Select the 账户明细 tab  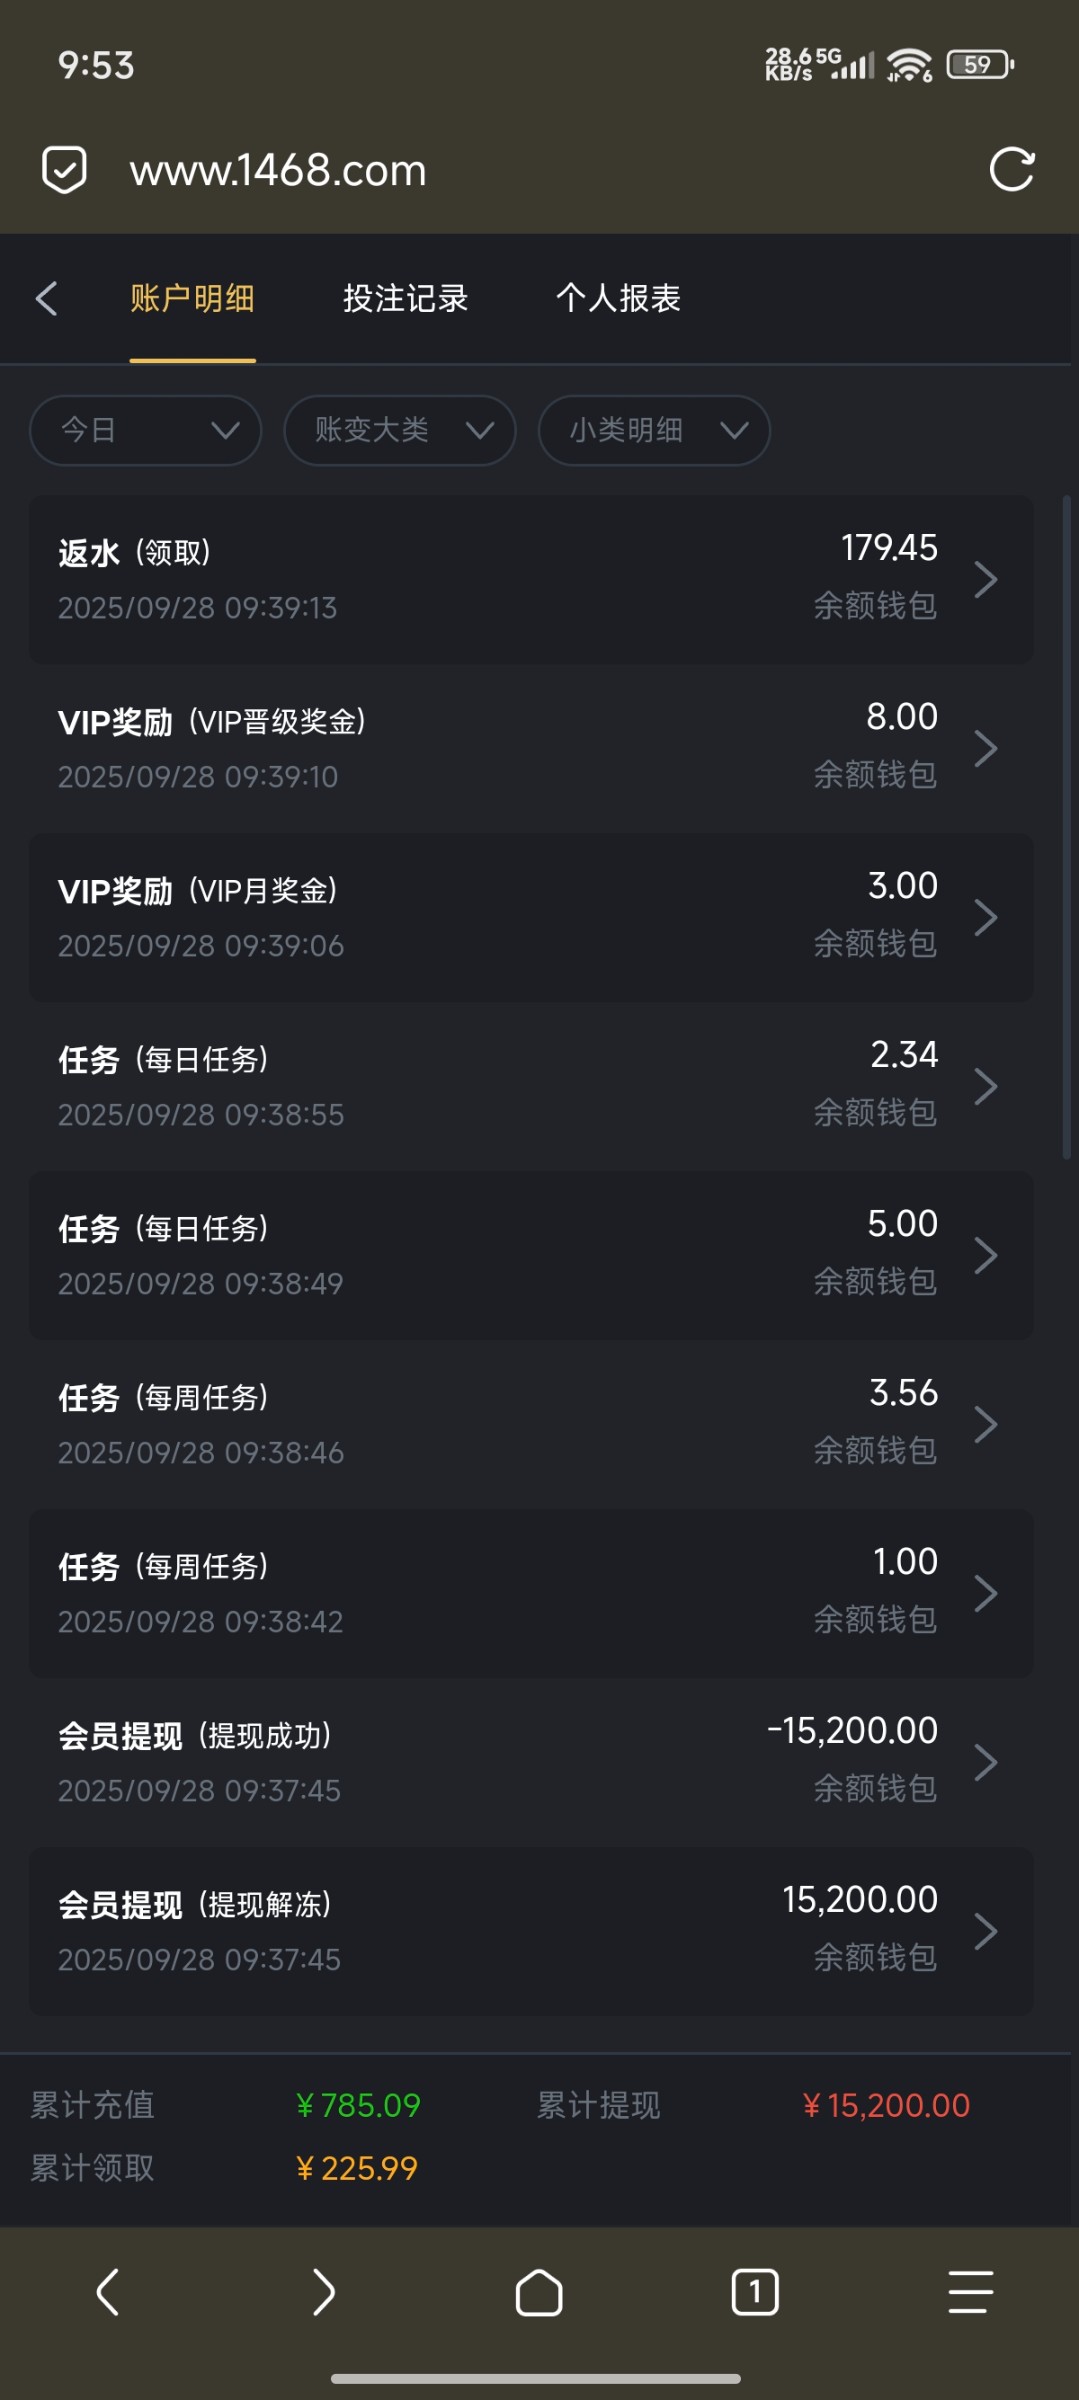click(x=192, y=298)
